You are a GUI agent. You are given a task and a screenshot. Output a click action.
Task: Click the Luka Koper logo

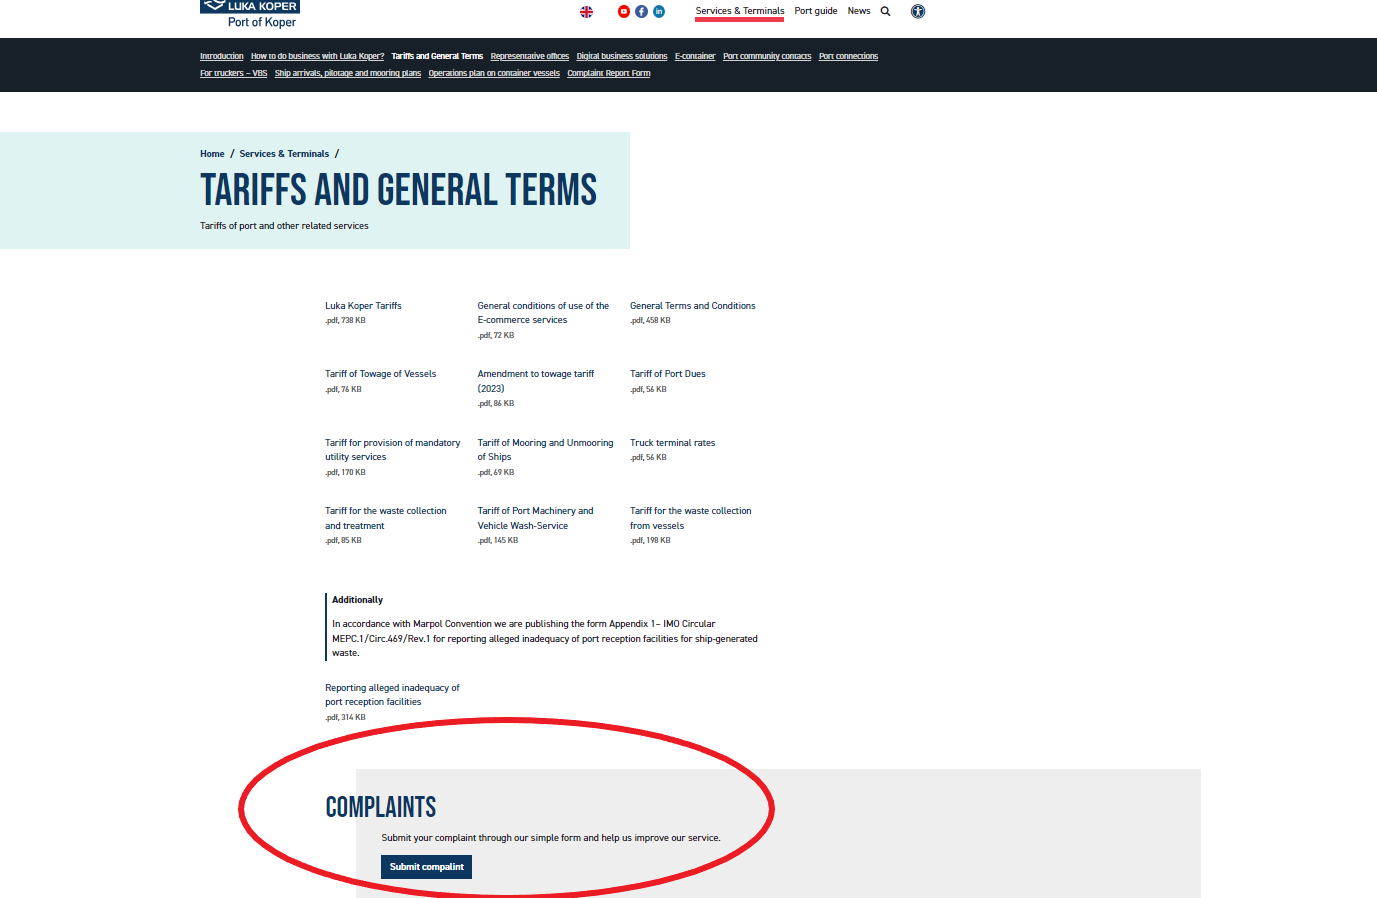point(250,14)
